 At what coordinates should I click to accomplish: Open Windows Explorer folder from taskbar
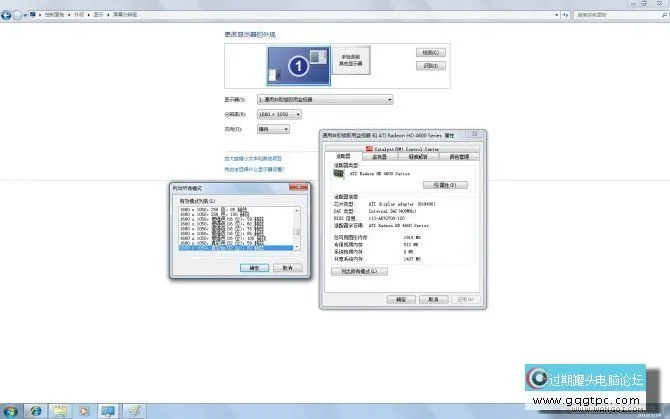click(x=60, y=411)
